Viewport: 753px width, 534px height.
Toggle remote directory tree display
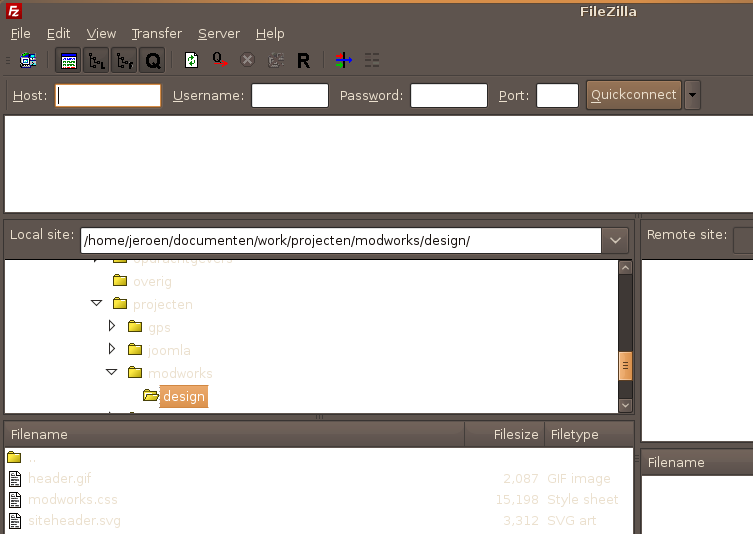coord(124,61)
